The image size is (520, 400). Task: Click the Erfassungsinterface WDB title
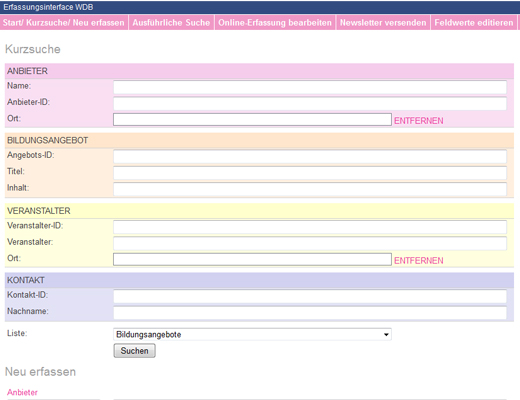coord(48,7)
